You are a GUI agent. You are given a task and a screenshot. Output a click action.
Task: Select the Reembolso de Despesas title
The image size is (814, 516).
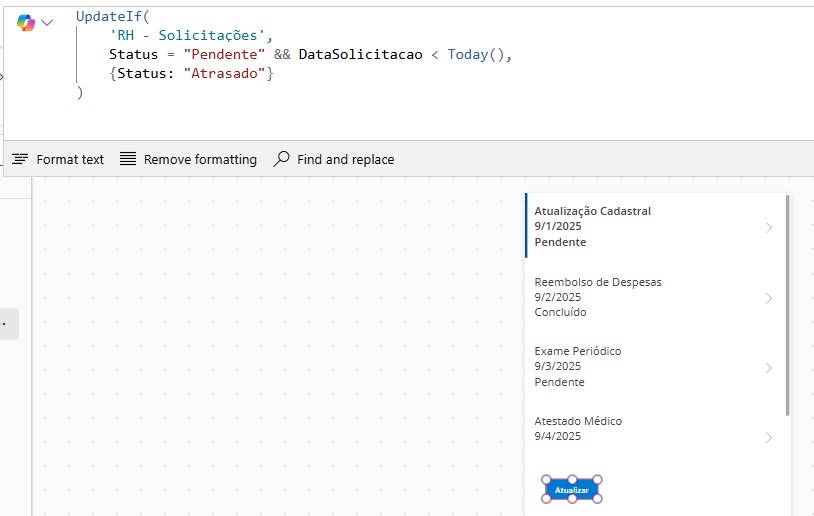point(597,282)
